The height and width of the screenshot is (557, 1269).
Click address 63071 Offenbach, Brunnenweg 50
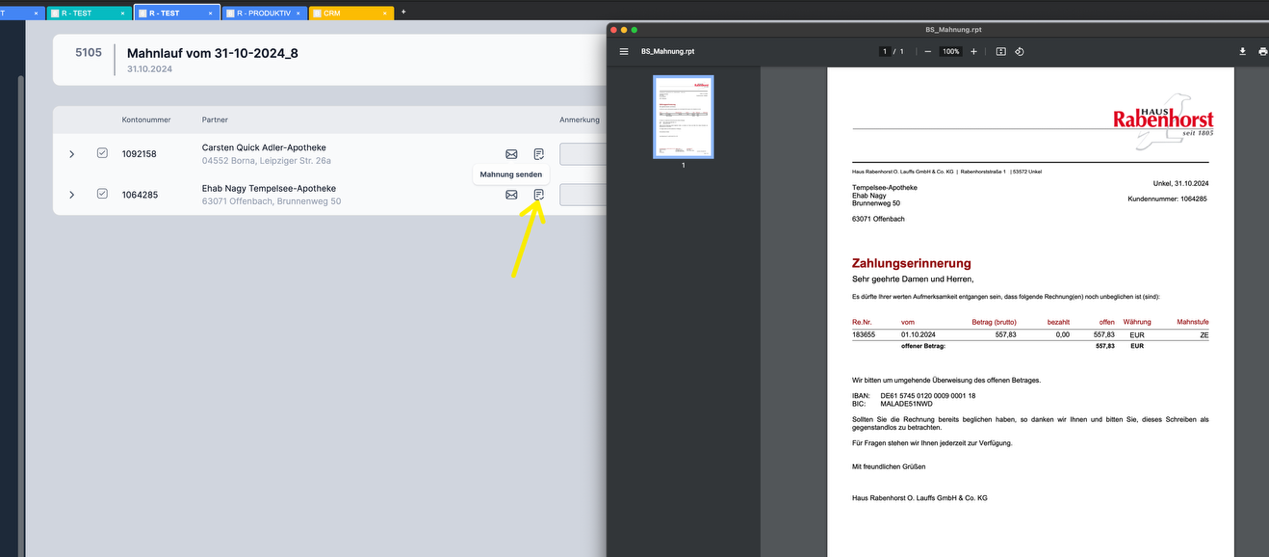271,201
